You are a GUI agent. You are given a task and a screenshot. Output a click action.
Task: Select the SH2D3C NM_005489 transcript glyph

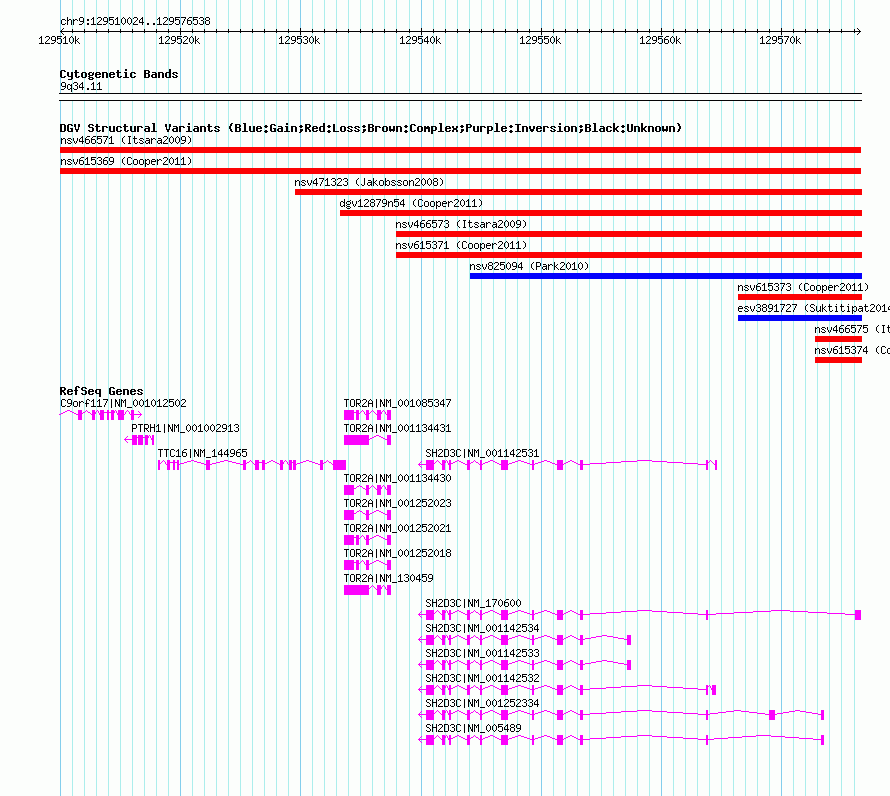[x=621, y=740]
